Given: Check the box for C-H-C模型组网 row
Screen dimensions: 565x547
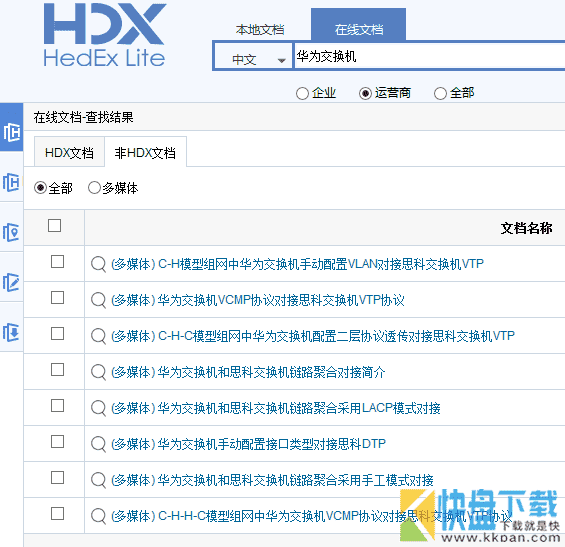Looking at the screenshot, I should tap(58, 334).
